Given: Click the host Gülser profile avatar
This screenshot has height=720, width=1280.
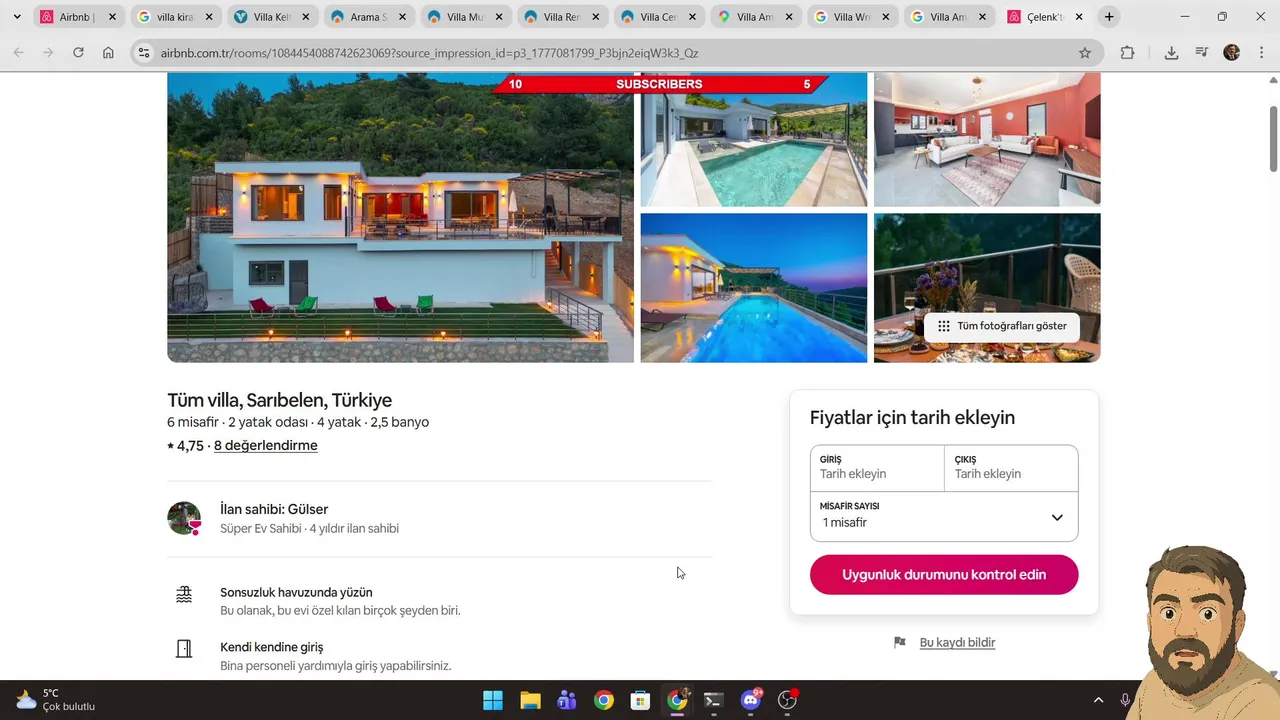Looking at the screenshot, I should (x=184, y=518).
